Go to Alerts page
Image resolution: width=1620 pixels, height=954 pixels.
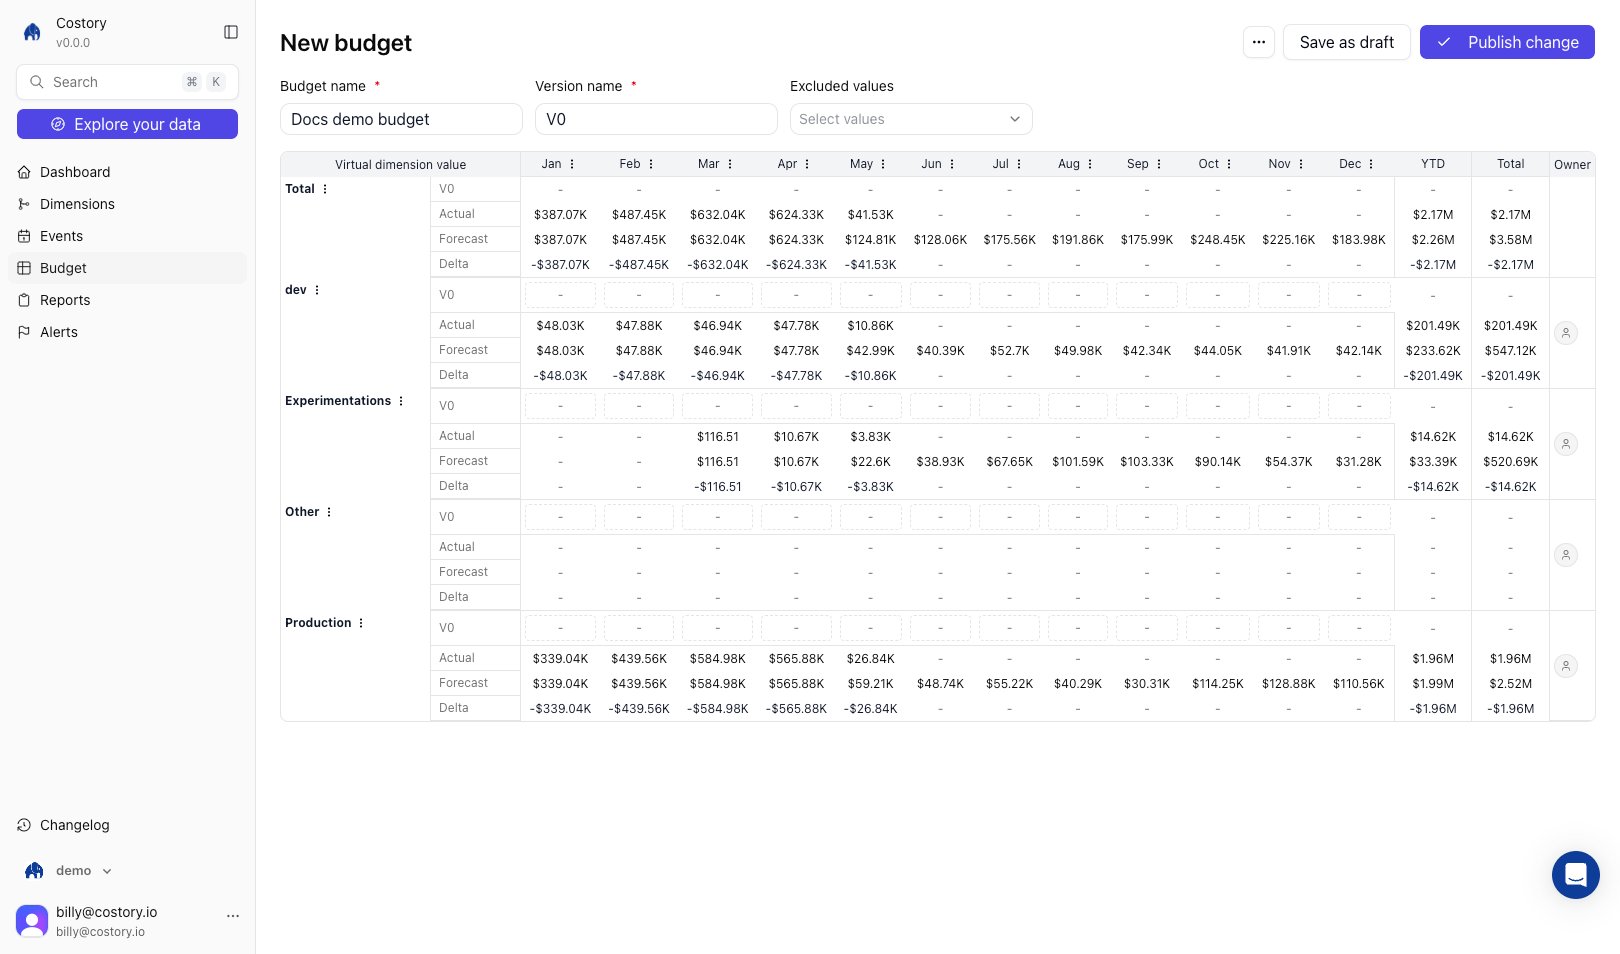(x=128, y=332)
